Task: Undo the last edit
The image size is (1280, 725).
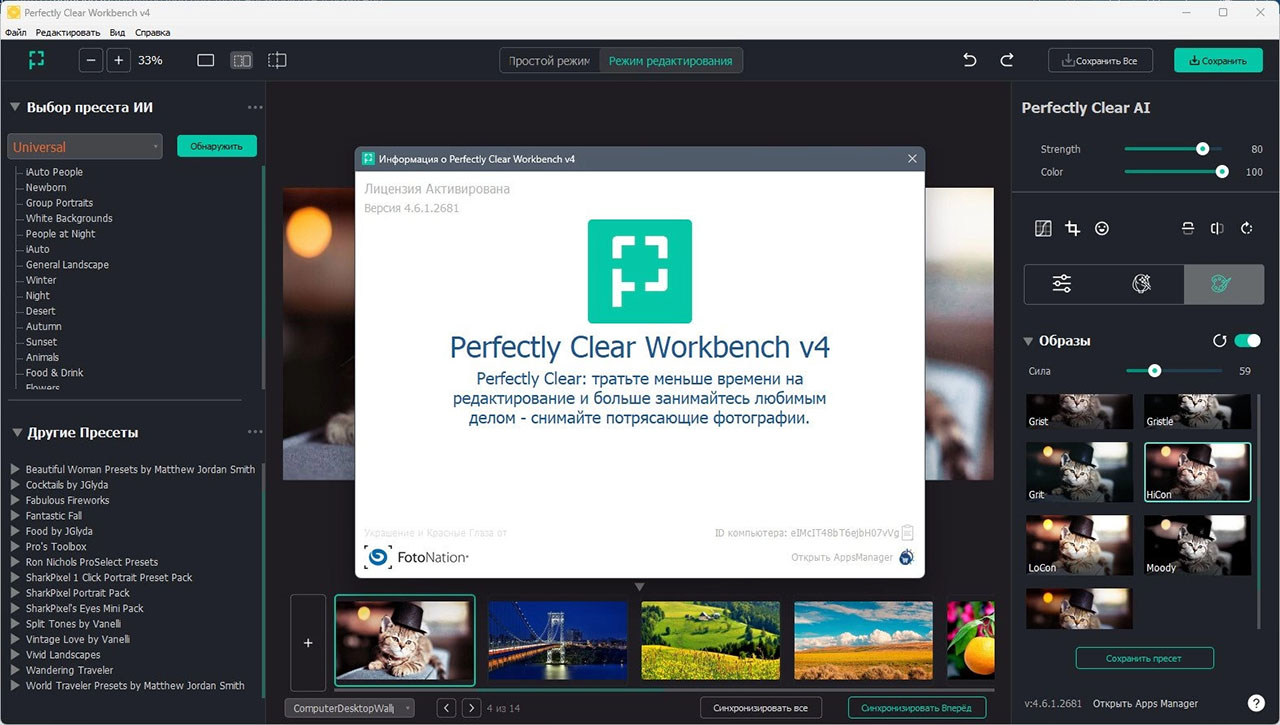Action: (x=969, y=60)
